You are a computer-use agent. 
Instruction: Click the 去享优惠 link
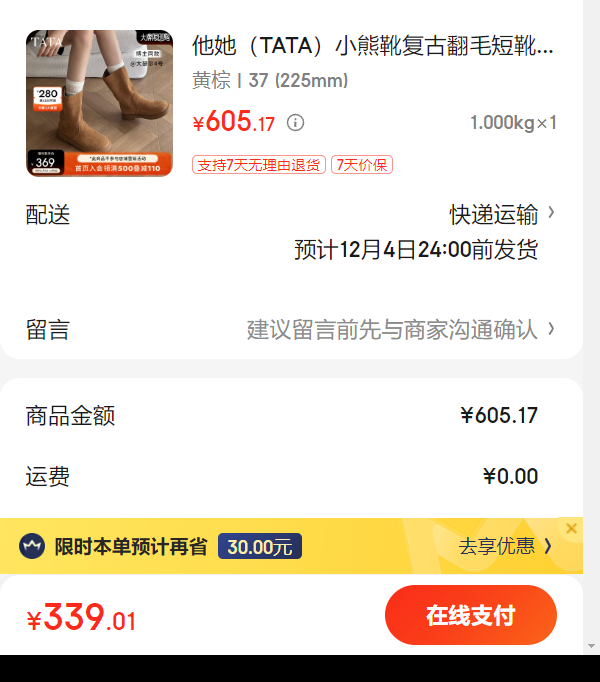pyautogui.click(x=497, y=546)
